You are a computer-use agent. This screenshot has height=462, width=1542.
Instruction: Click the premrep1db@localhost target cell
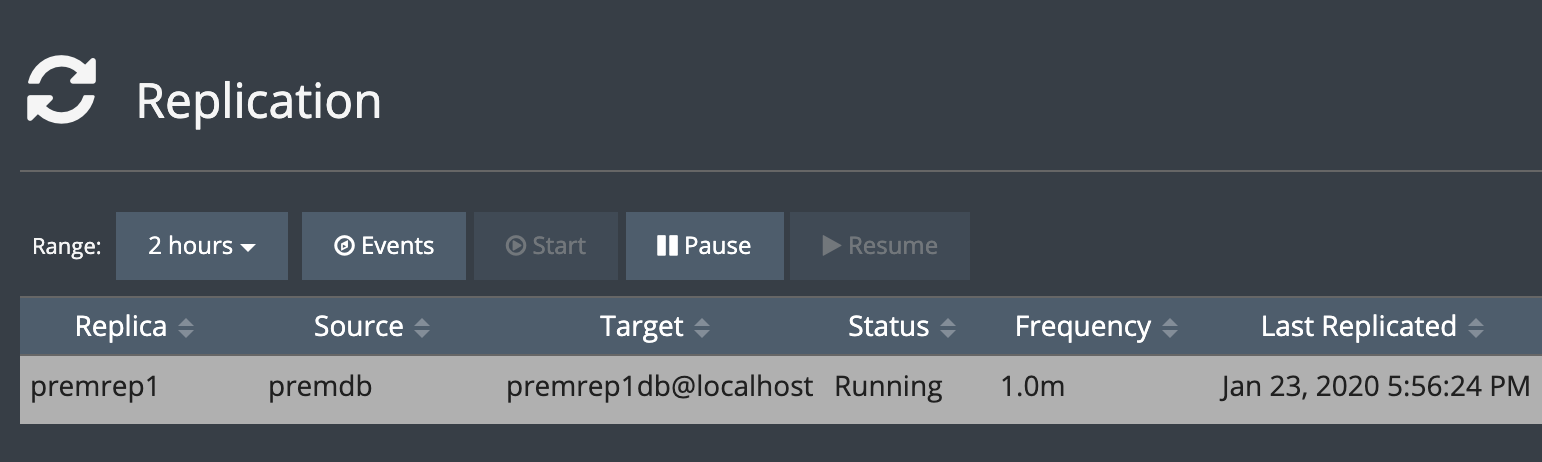click(659, 387)
